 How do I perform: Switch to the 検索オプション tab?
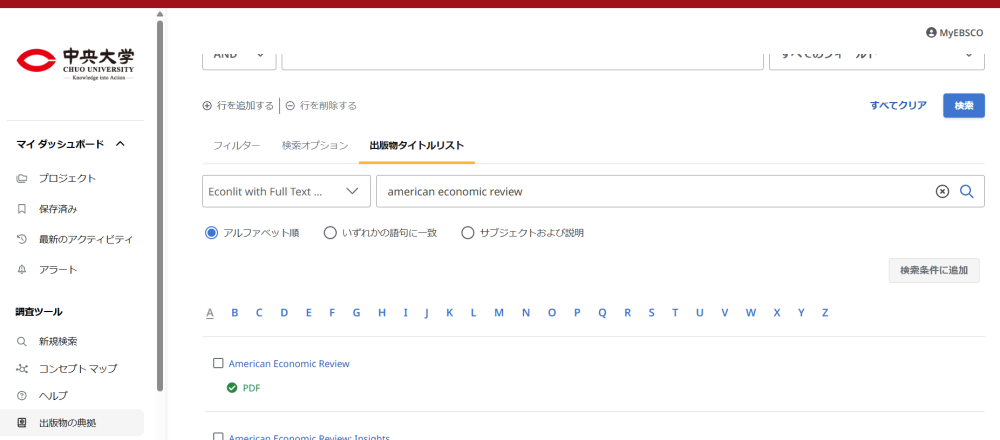pyautogui.click(x=315, y=146)
